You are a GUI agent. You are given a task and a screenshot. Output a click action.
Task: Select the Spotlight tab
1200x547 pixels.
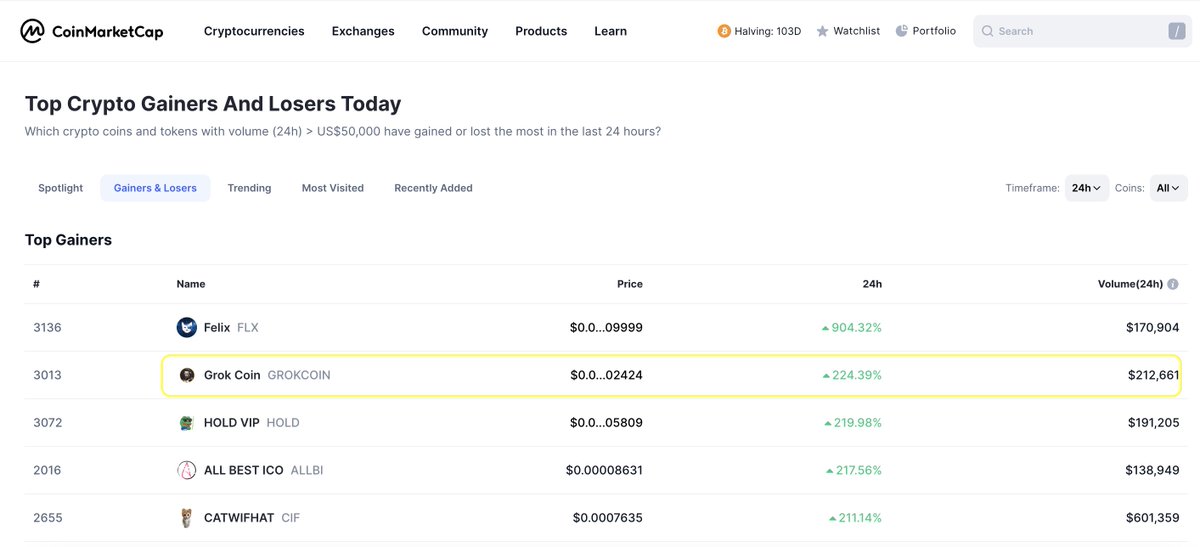coord(61,188)
